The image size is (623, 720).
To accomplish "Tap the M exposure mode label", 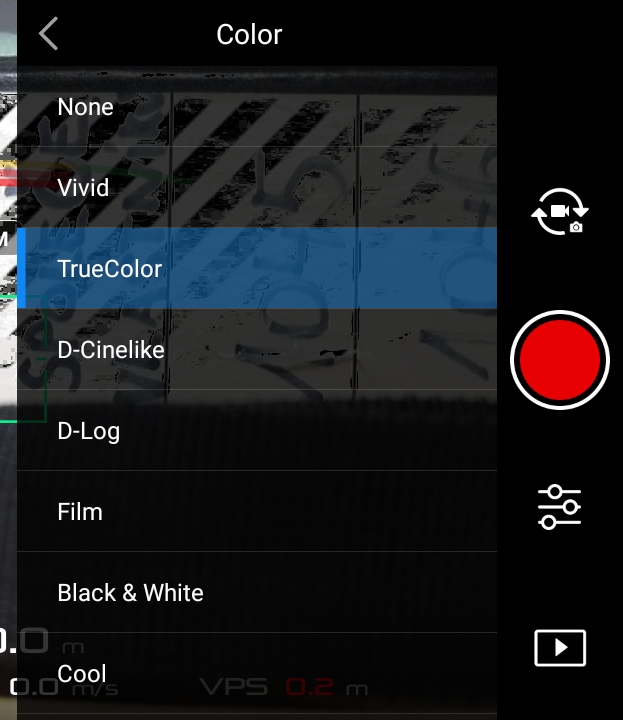I will click(5, 239).
